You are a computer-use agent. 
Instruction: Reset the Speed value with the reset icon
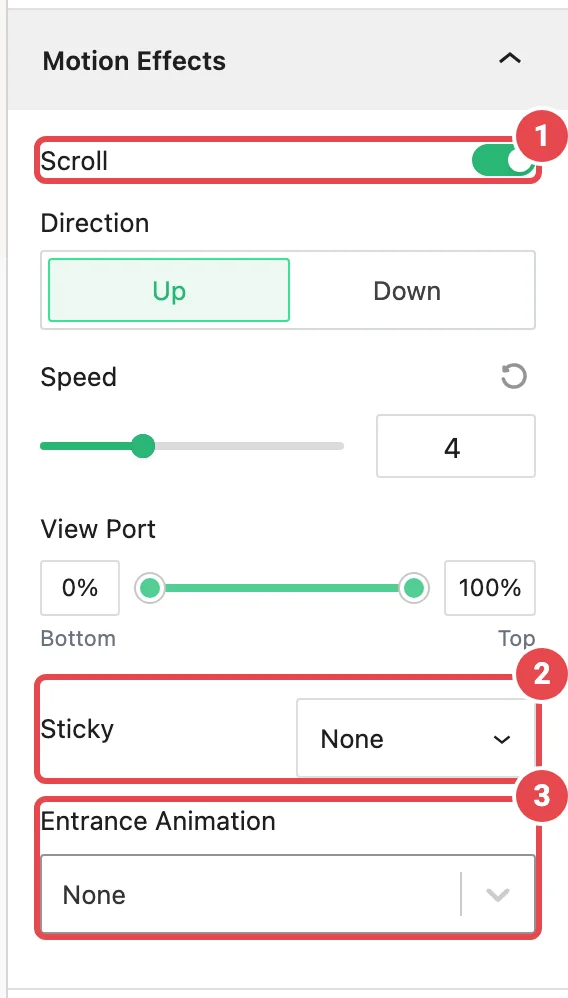513,376
